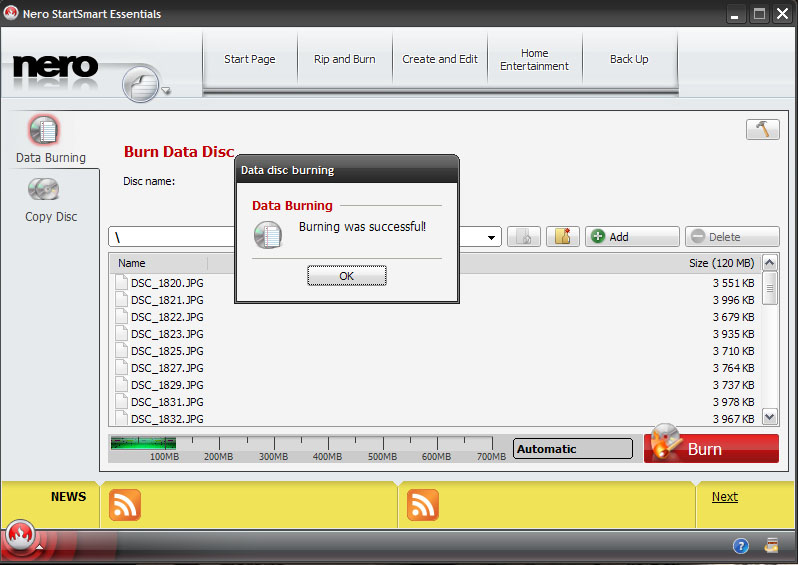This screenshot has height=565, width=798.
Task: Click the red Burn button
Action: click(x=711, y=448)
